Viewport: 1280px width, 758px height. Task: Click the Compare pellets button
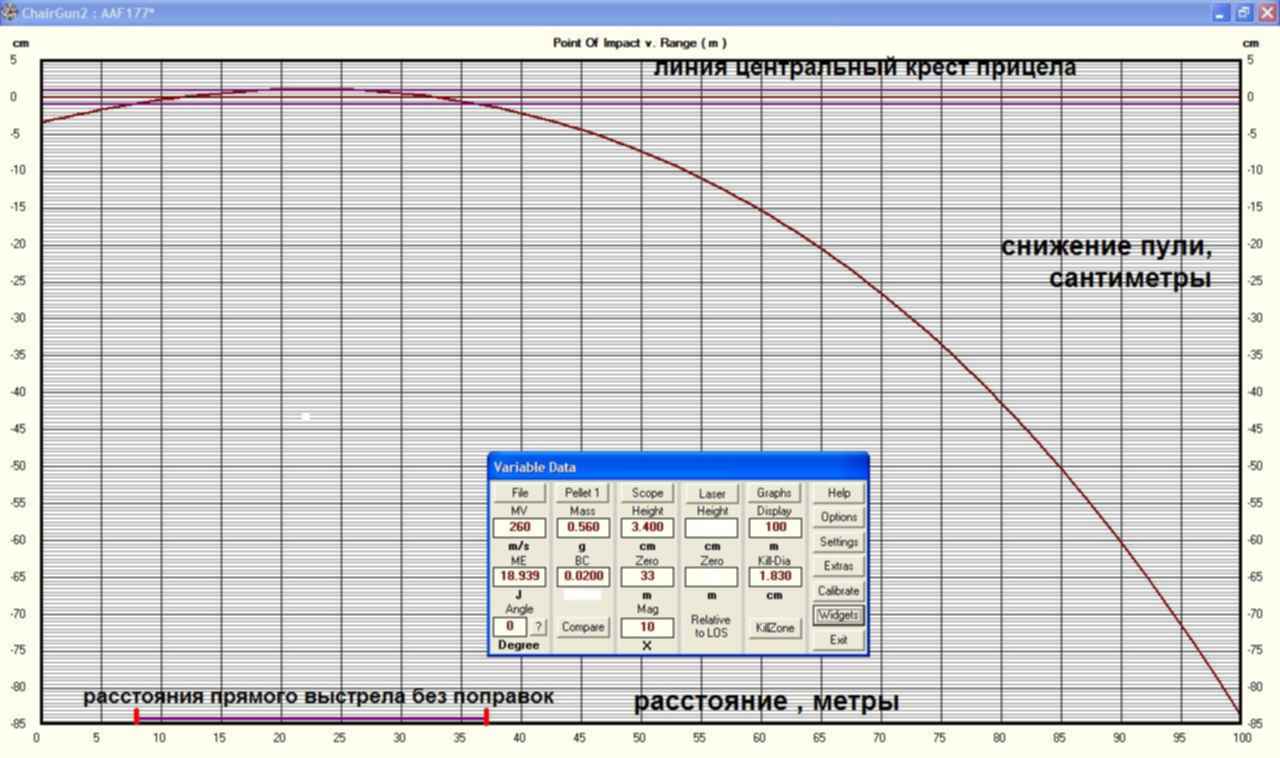click(x=582, y=627)
